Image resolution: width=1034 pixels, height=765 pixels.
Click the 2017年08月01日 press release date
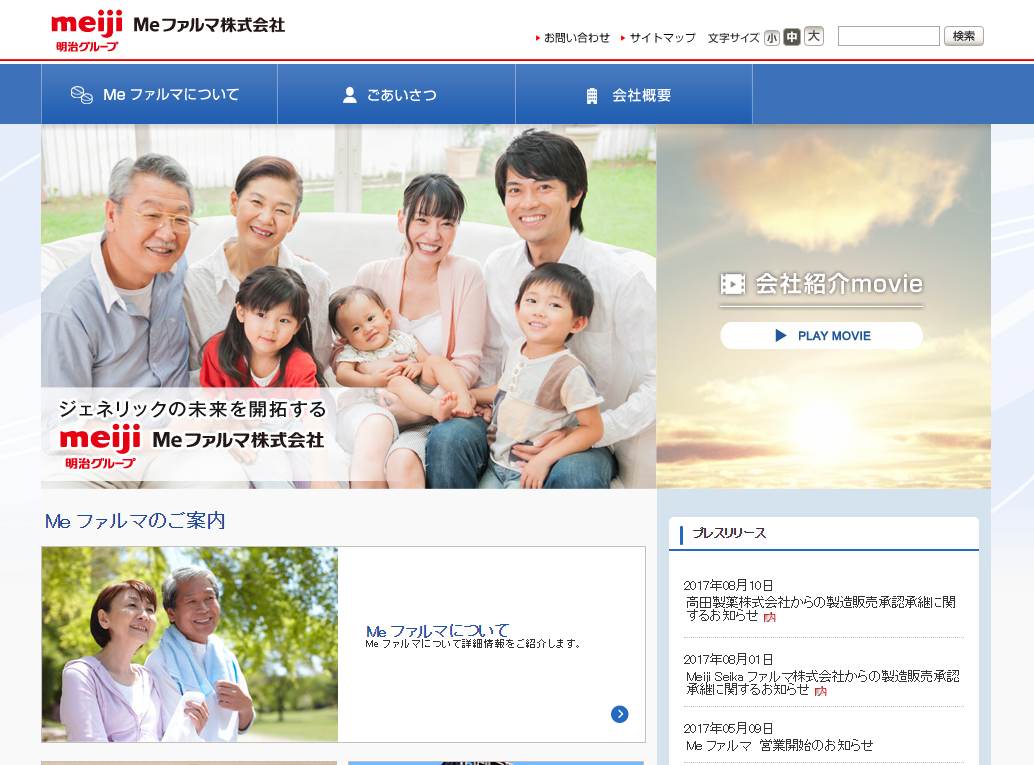728,659
